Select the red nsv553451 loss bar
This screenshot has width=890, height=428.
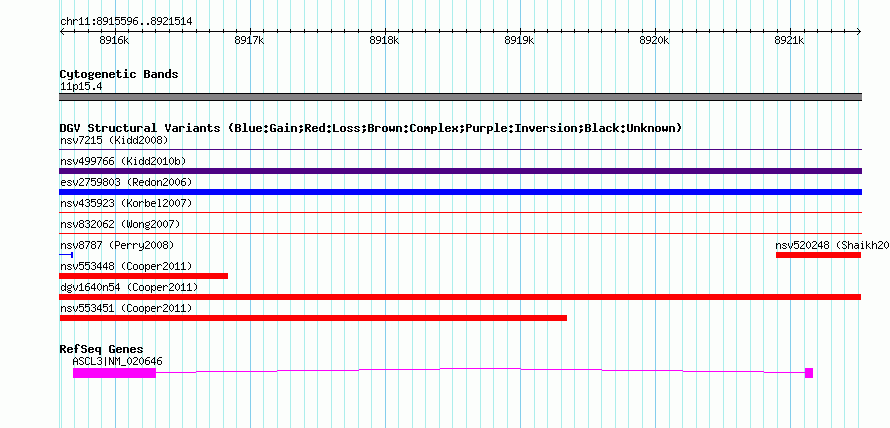click(313, 318)
